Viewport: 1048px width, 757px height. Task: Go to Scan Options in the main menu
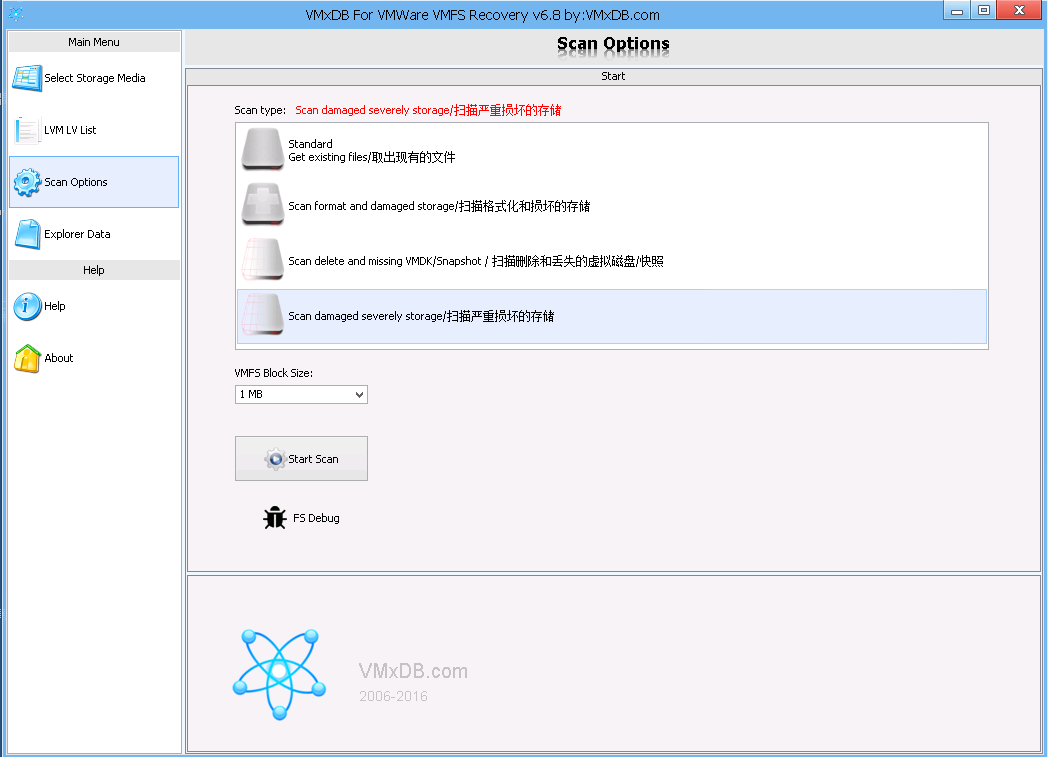coord(94,182)
